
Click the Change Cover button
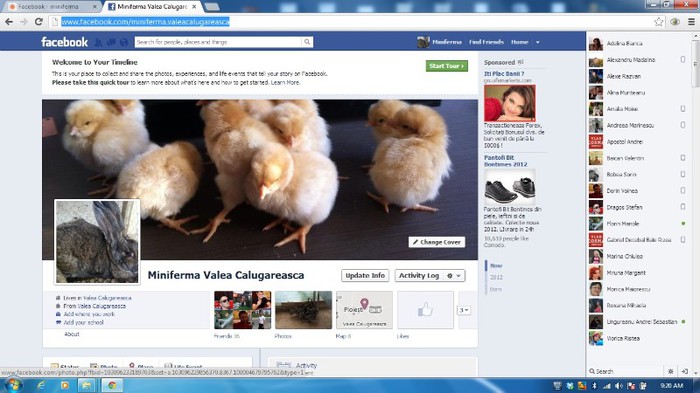[437, 242]
